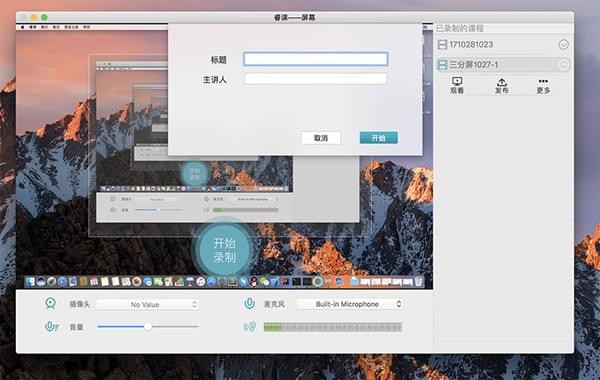Click the 音量 volume slider handle
The image size is (600, 380).
[148, 327]
